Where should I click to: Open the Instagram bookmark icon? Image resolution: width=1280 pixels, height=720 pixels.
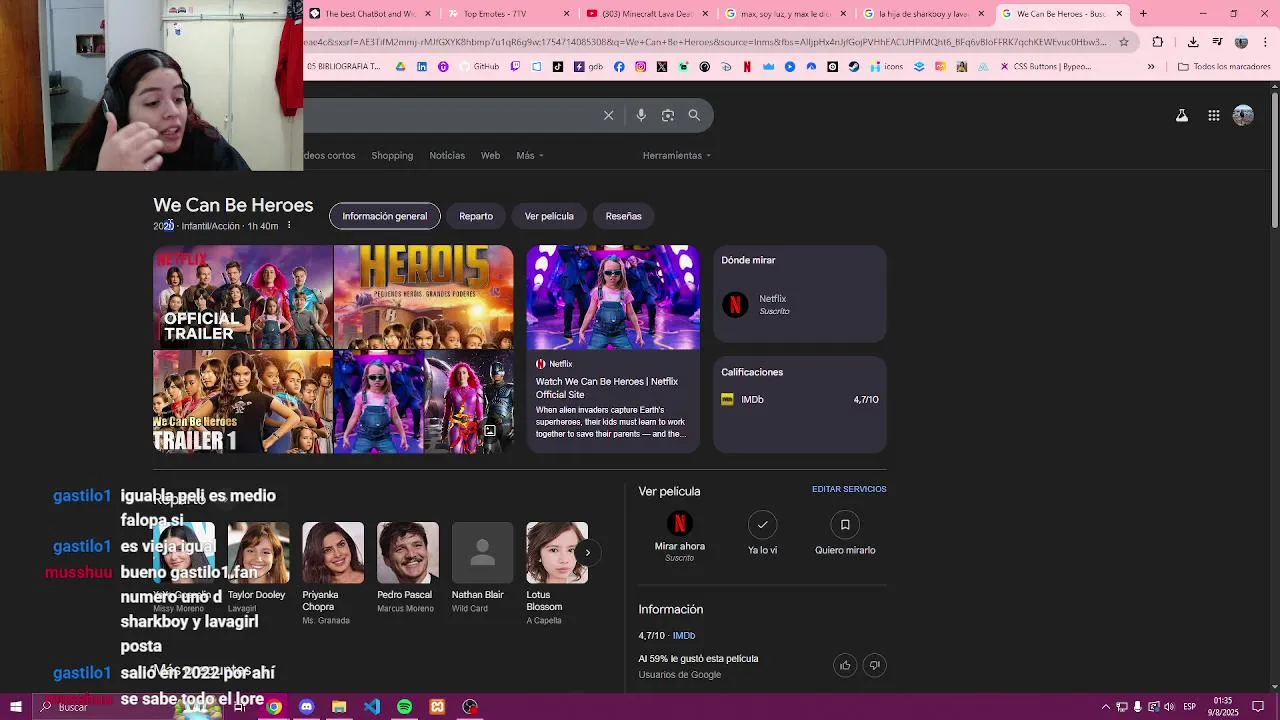coord(641,67)
